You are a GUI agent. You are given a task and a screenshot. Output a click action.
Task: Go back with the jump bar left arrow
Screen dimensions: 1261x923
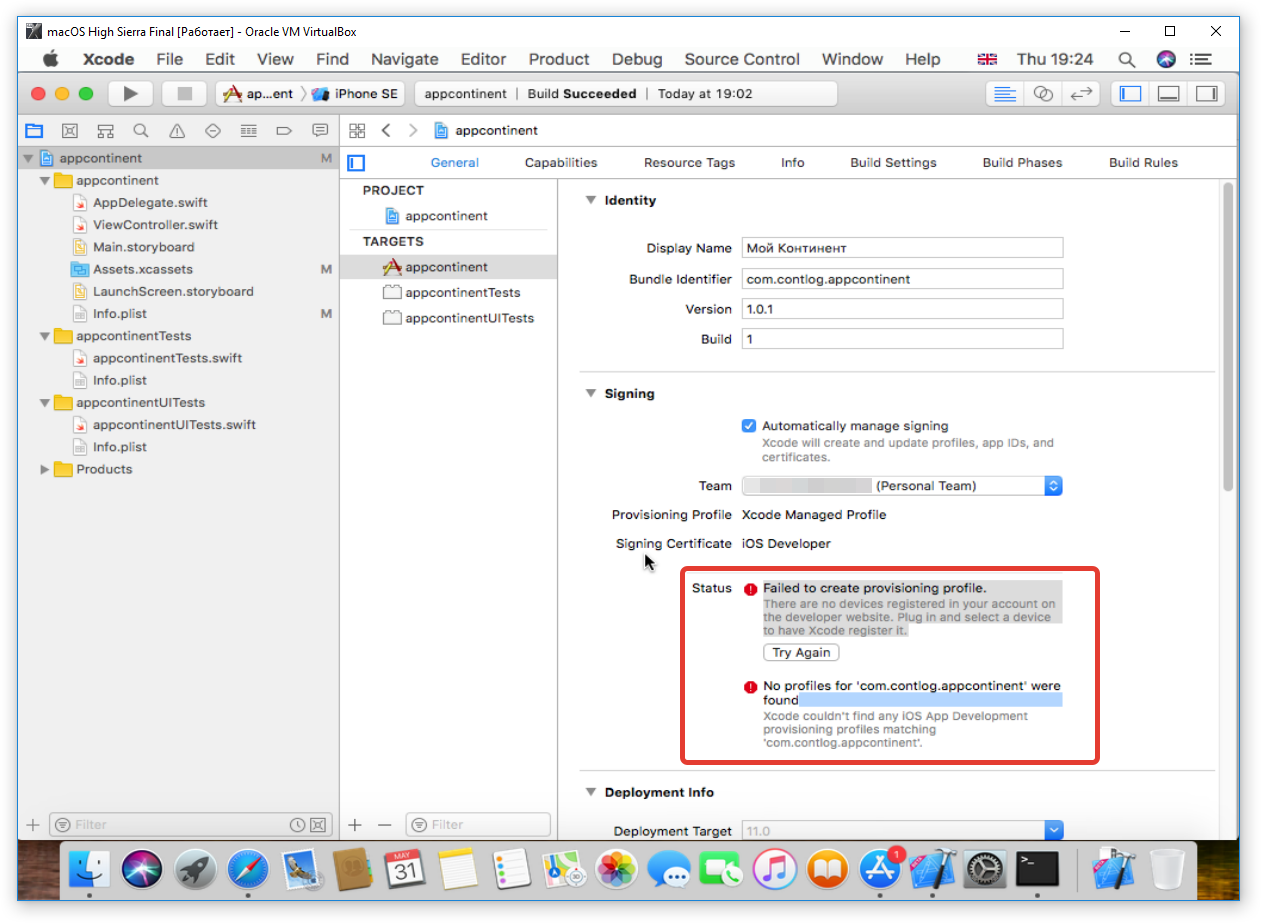[x=386, y=130]
